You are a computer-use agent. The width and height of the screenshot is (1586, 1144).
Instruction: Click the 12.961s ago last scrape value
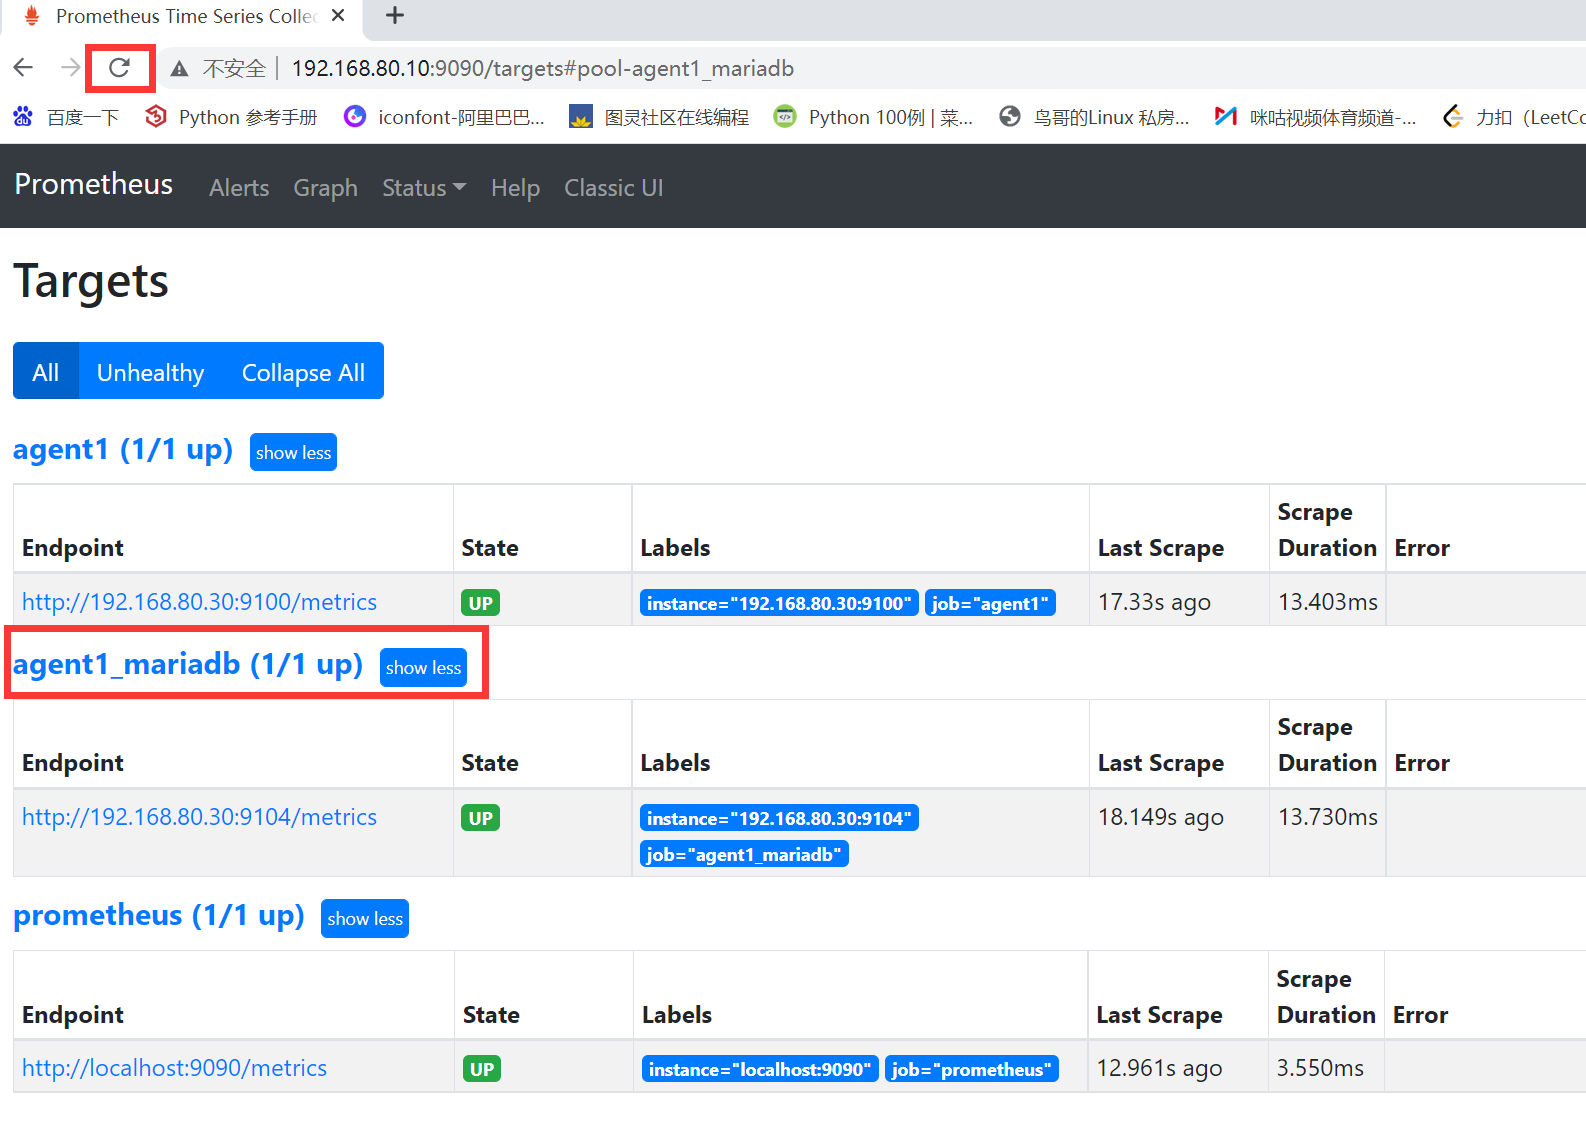pos(1159,1068)
